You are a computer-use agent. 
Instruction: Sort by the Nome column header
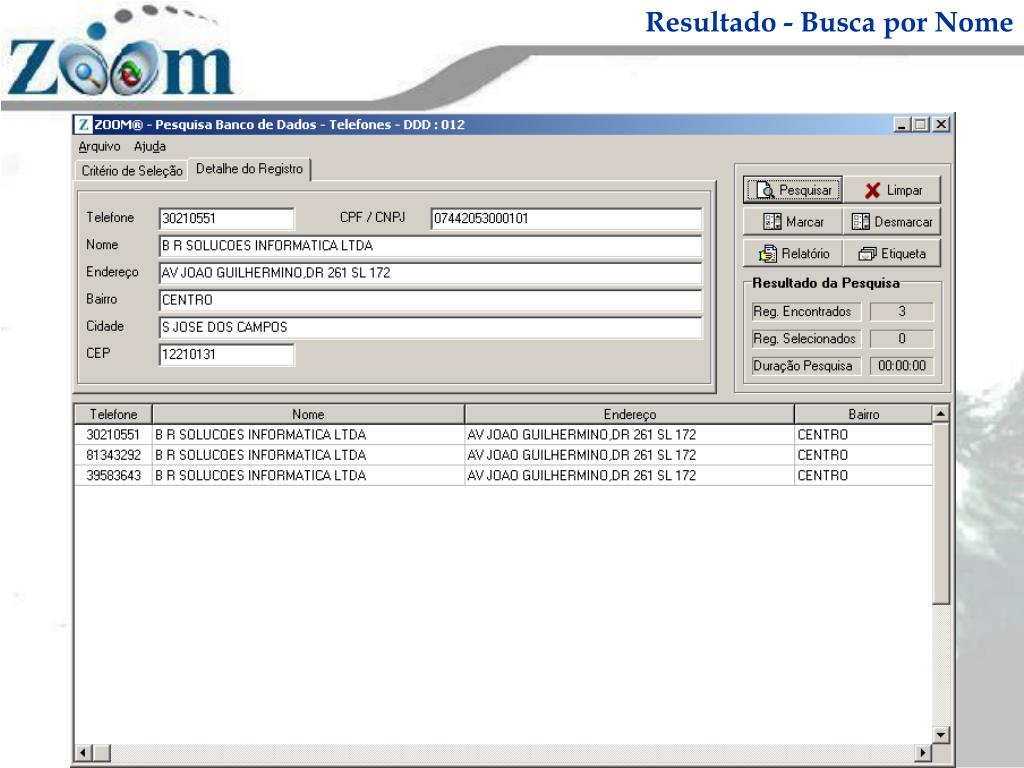coord(308,414)
